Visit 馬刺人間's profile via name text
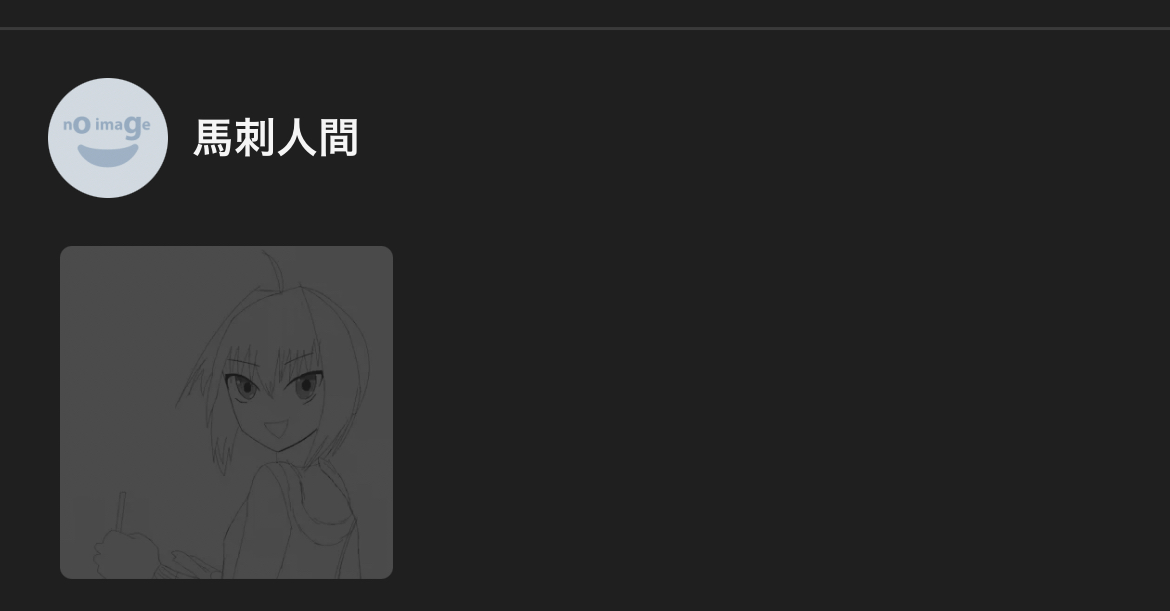 point(276,138)
